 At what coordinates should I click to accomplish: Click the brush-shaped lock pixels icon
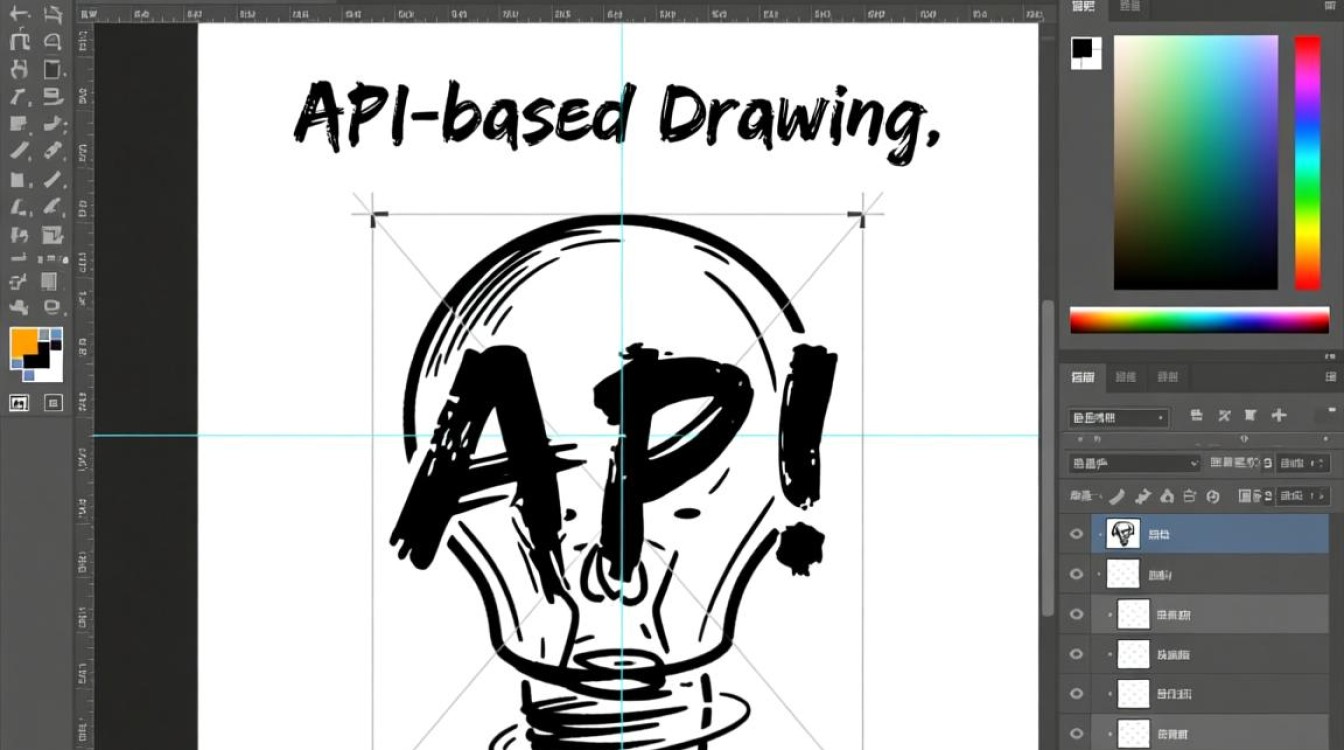point(1119,496)
